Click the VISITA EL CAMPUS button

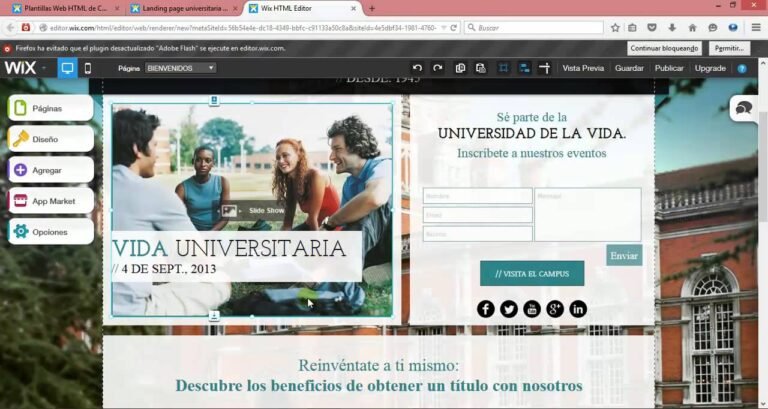point(532,273)
